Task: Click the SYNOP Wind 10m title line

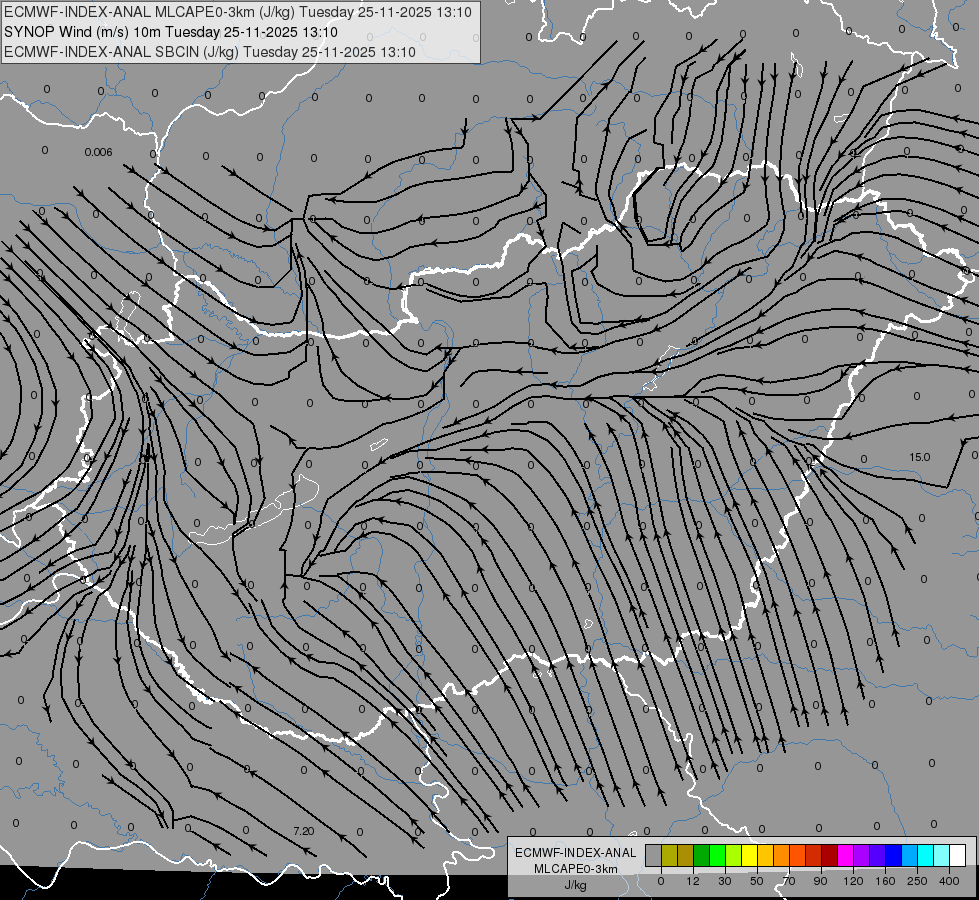Action: 170,32
